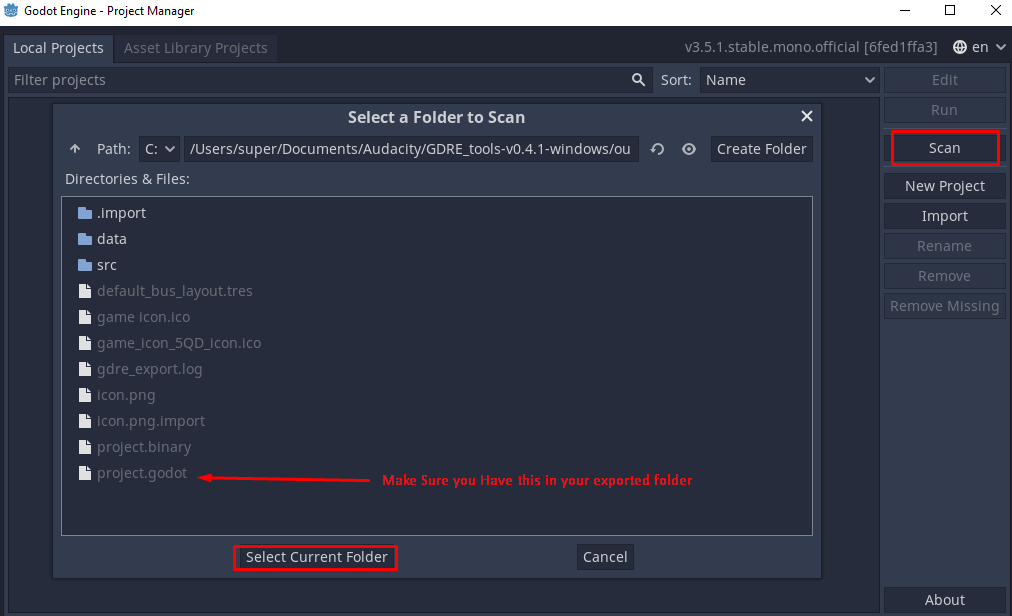Click the Cancel button

tap(605, 557)
